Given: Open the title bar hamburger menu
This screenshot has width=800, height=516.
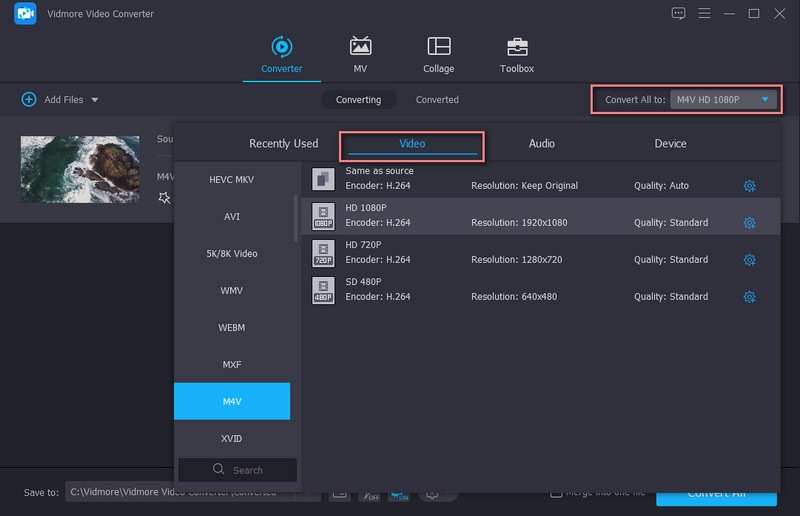Looking at the screenshot, I should coord(705,13).
